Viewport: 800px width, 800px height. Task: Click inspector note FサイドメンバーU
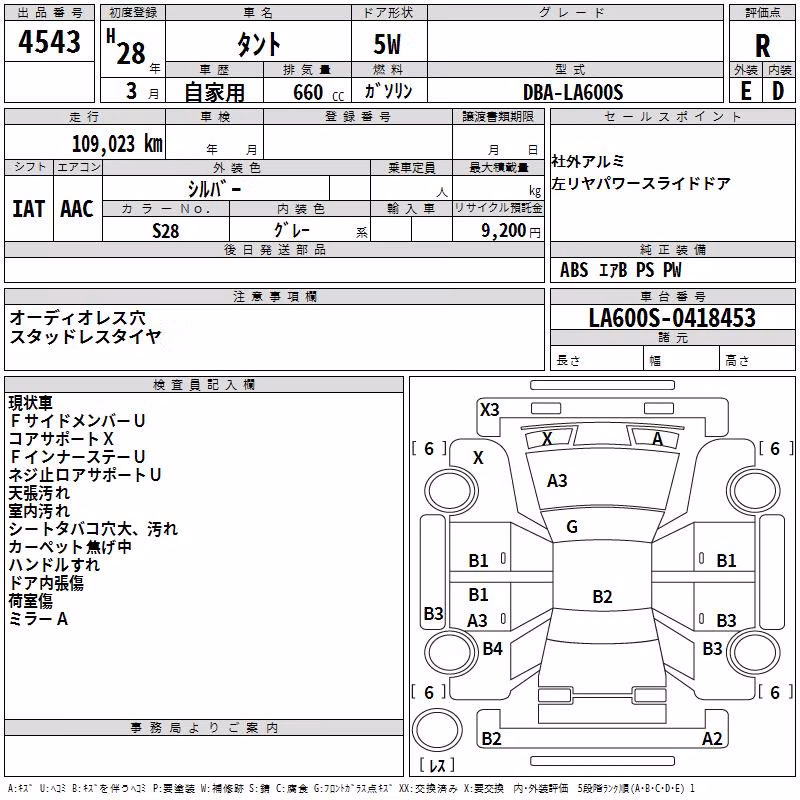[x=77, y=421]
